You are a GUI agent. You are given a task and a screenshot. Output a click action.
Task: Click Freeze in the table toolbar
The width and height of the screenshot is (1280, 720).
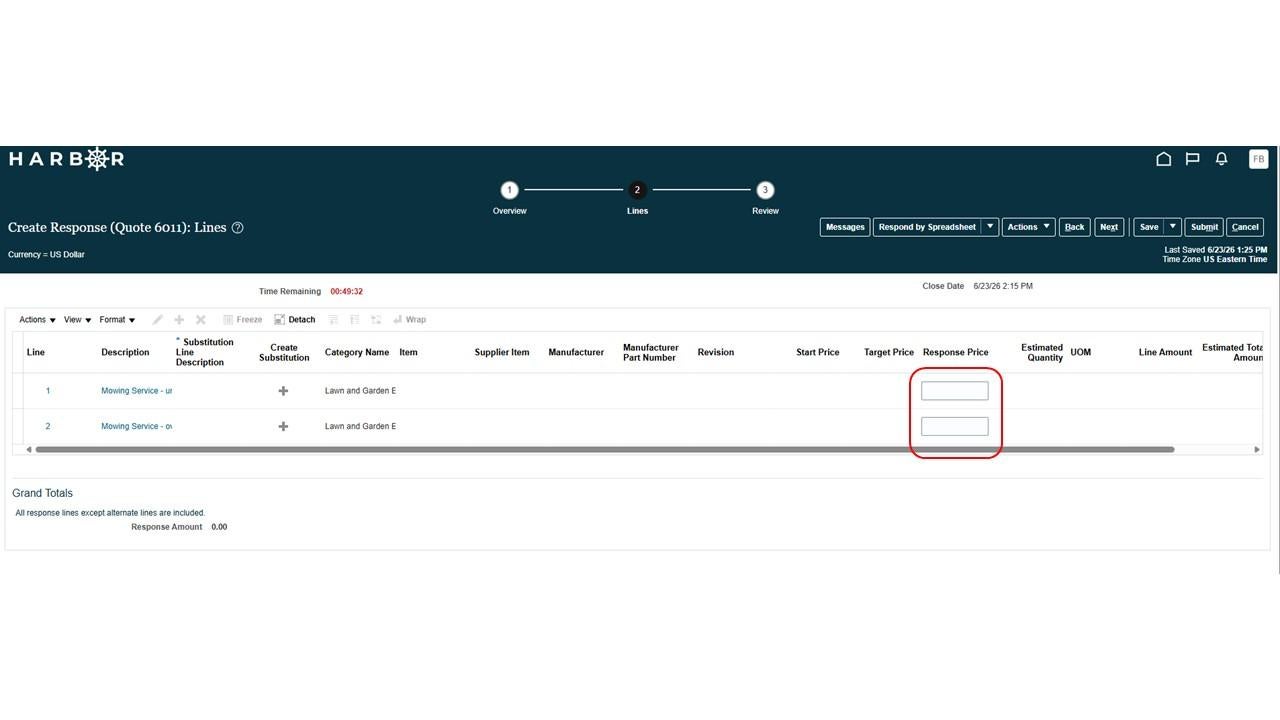point(242,320)
